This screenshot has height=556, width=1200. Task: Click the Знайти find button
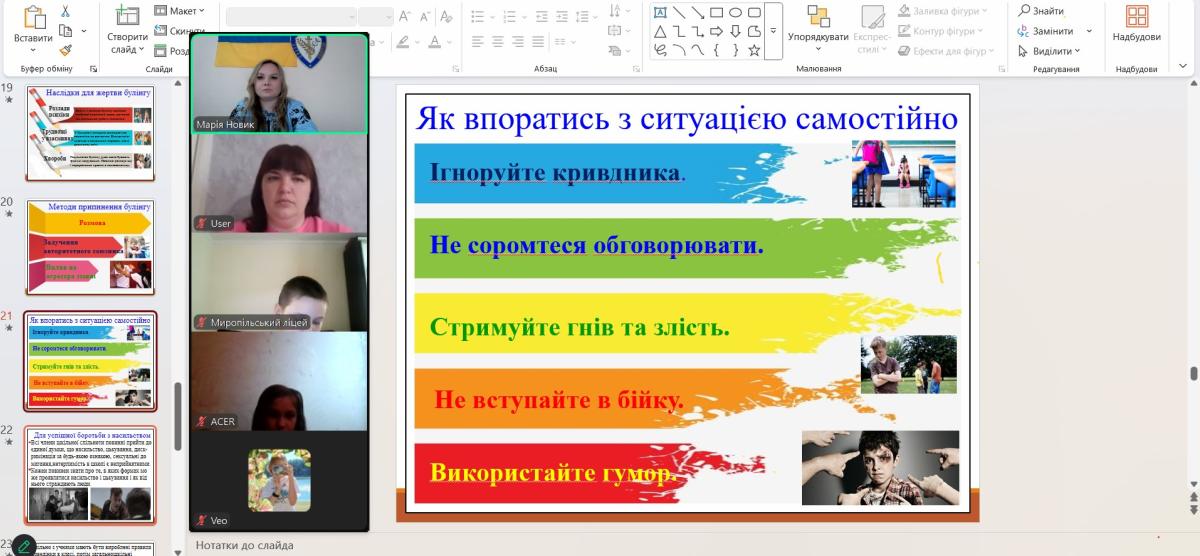[x=1041, y=11]
